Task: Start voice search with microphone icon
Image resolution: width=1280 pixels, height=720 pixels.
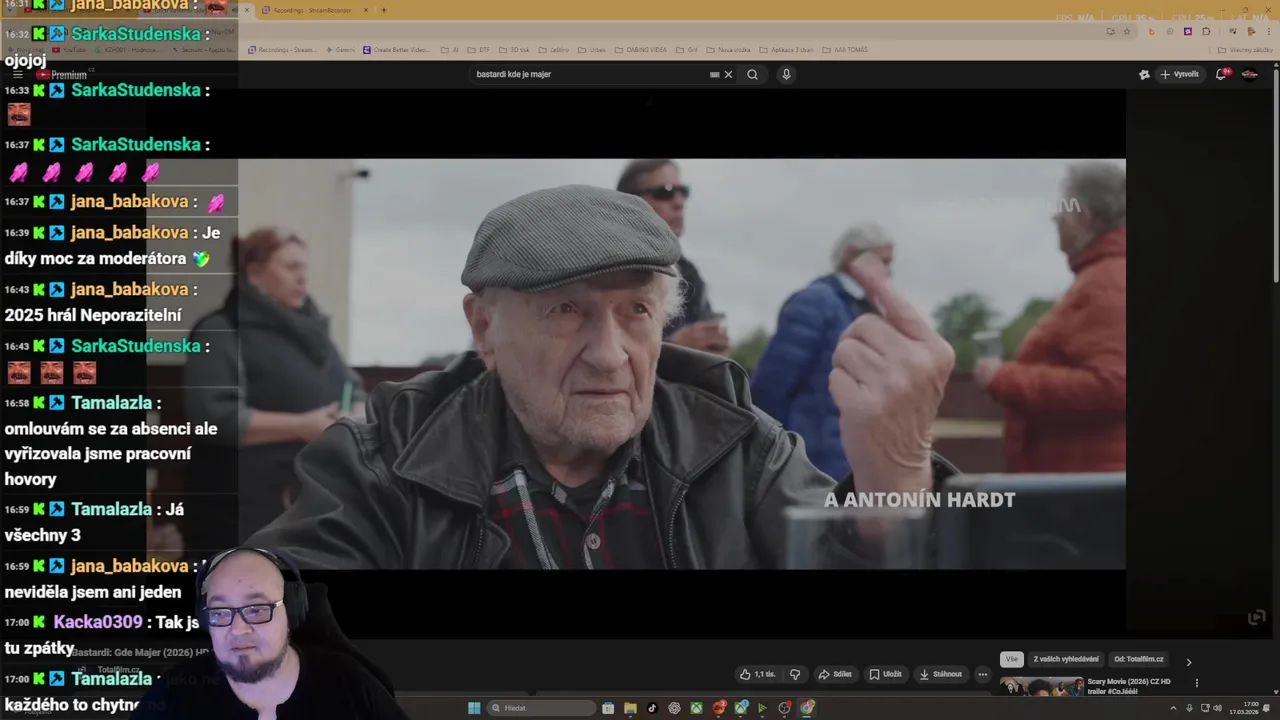Action: (x=786, y=74)
